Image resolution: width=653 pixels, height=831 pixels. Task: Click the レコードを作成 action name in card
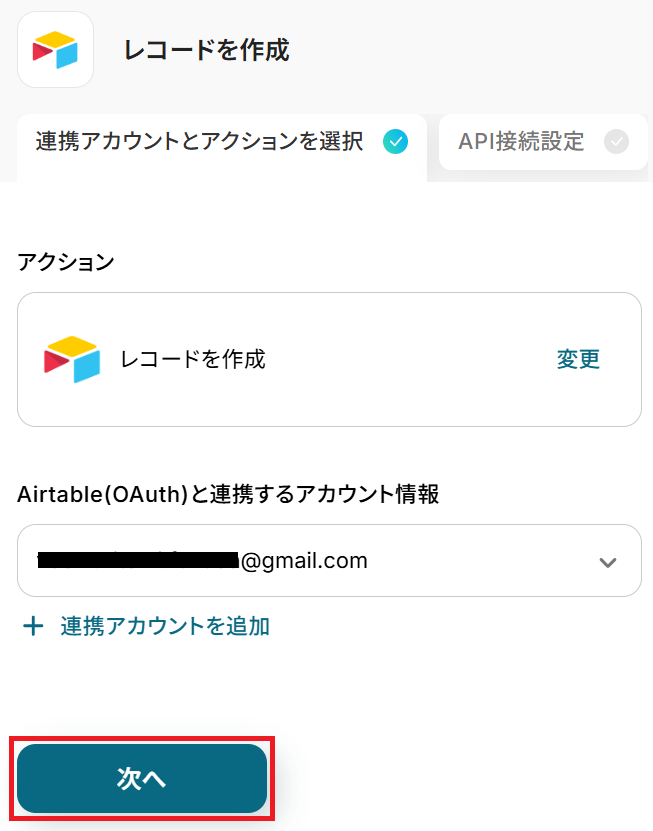pos(192,360)
